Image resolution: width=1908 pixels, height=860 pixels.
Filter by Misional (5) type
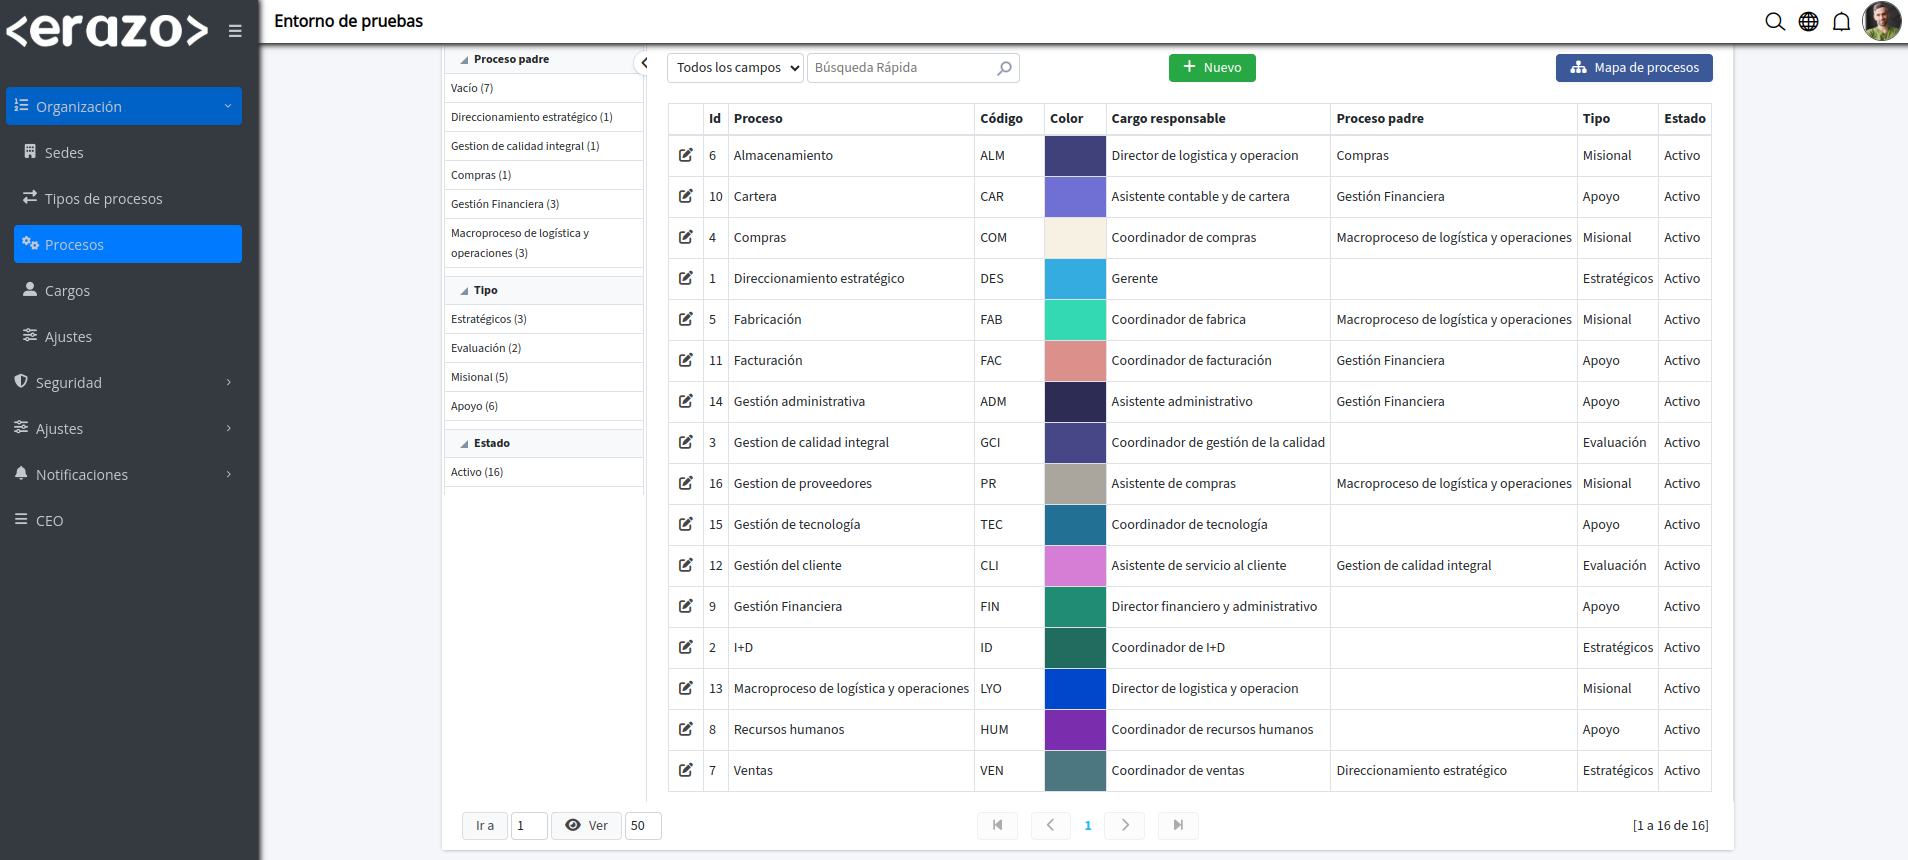(x=479, y=377)
